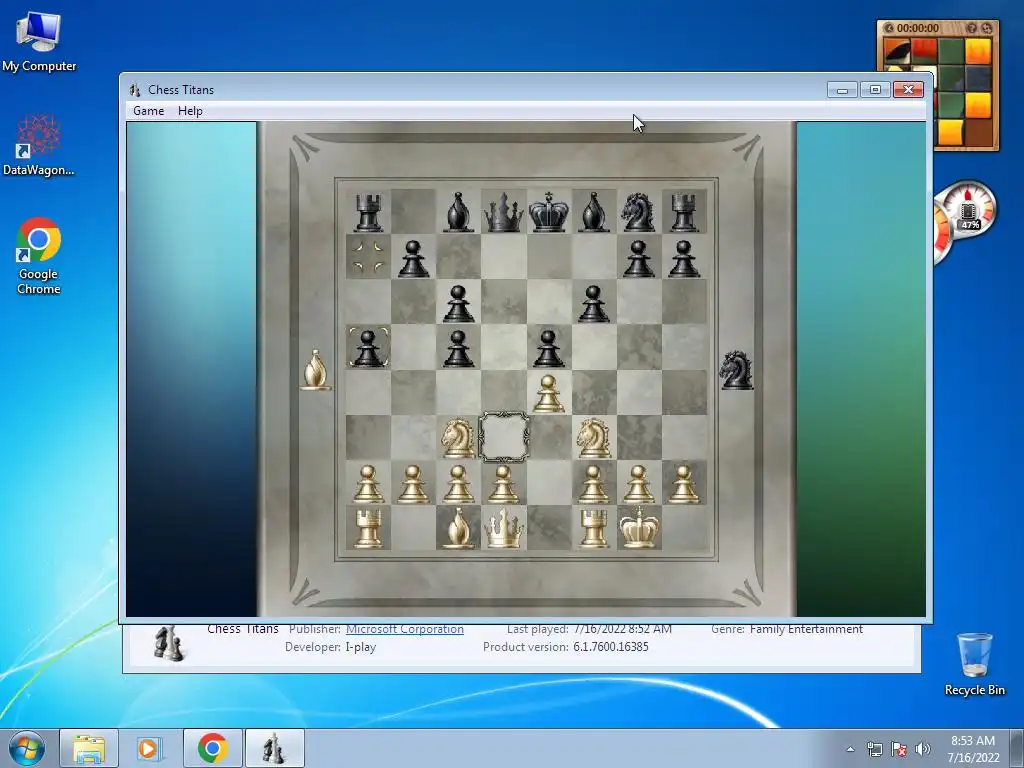Open the Windows Start menu

tap(27, 748)
